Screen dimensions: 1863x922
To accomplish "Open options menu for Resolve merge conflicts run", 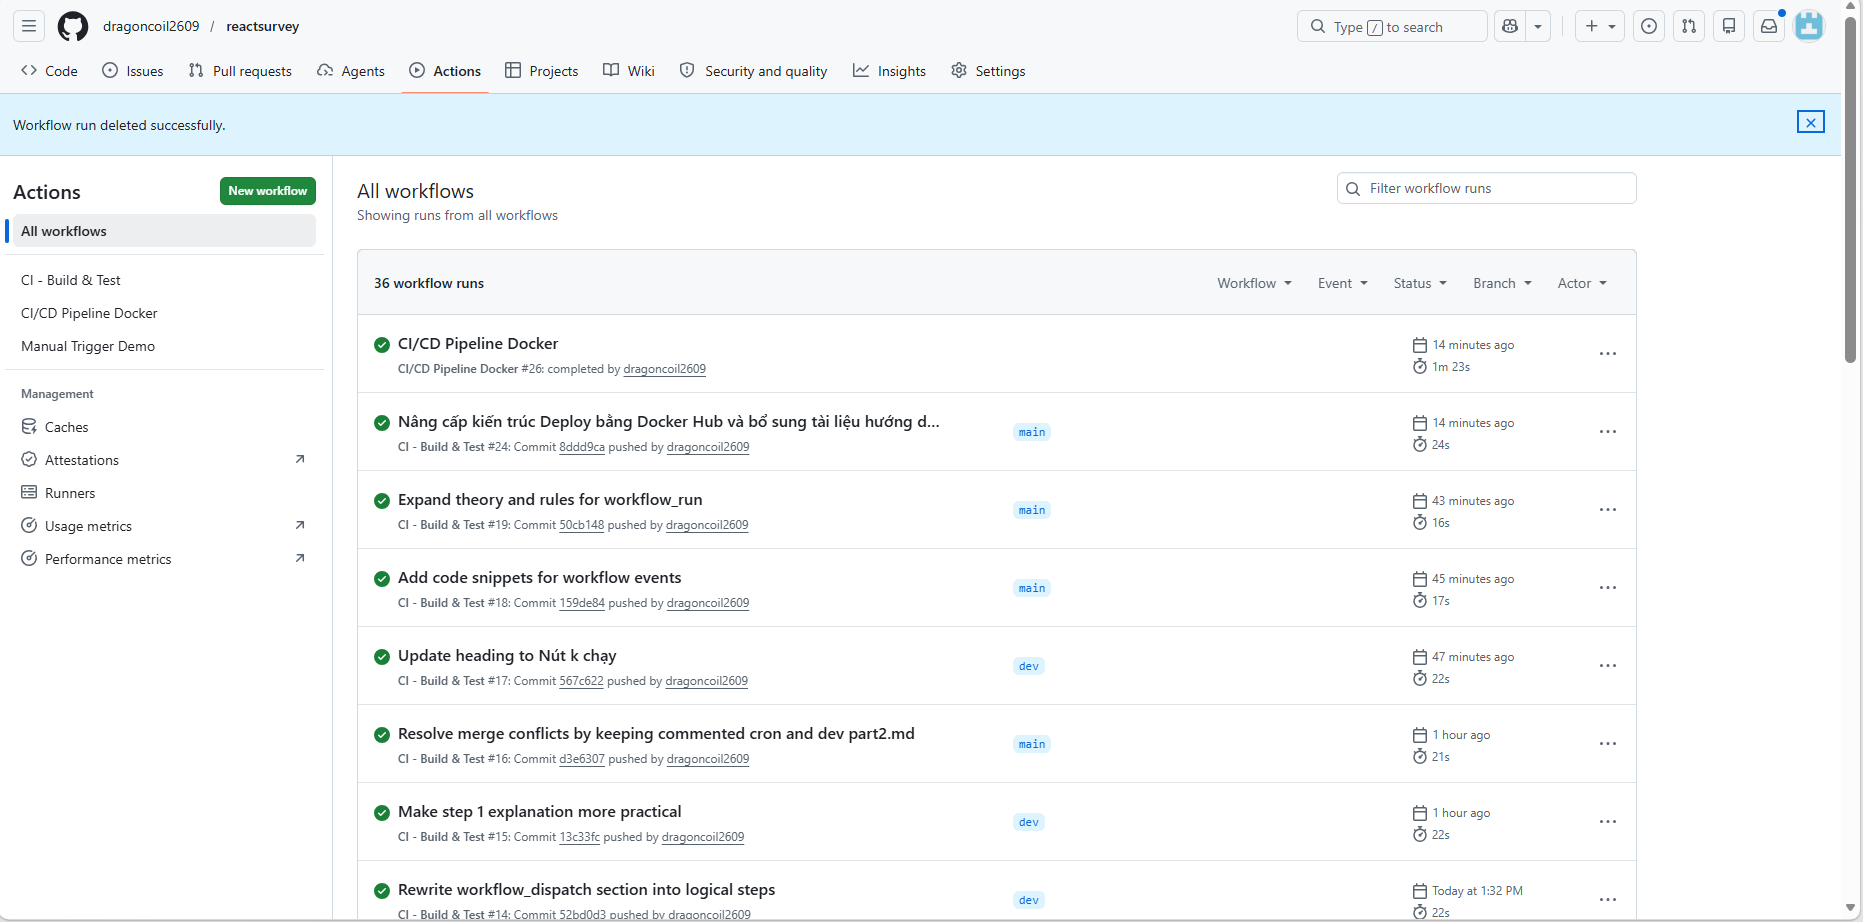I will [x=1607, y=744].
